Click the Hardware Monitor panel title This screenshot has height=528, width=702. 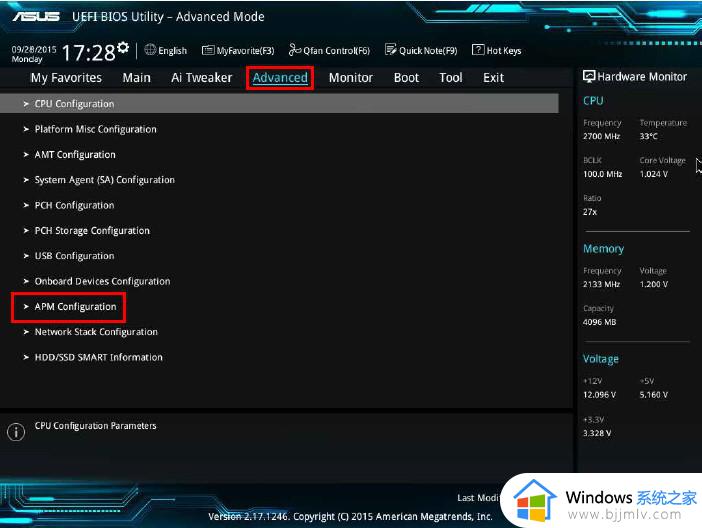pos(642,77)
